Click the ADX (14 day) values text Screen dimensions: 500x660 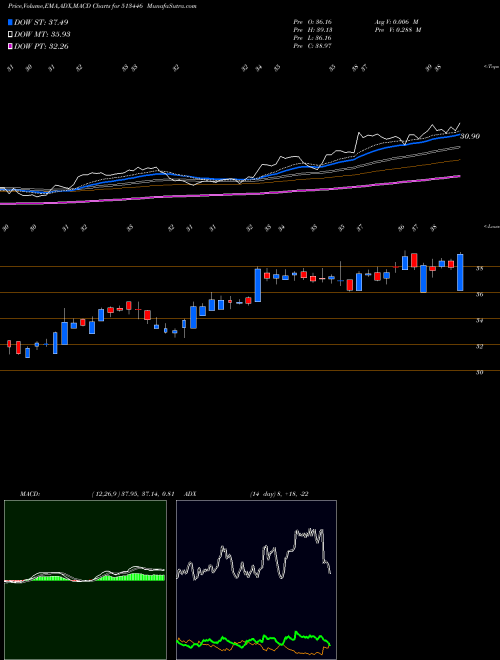pyautogui.click(x=279, y=494)
